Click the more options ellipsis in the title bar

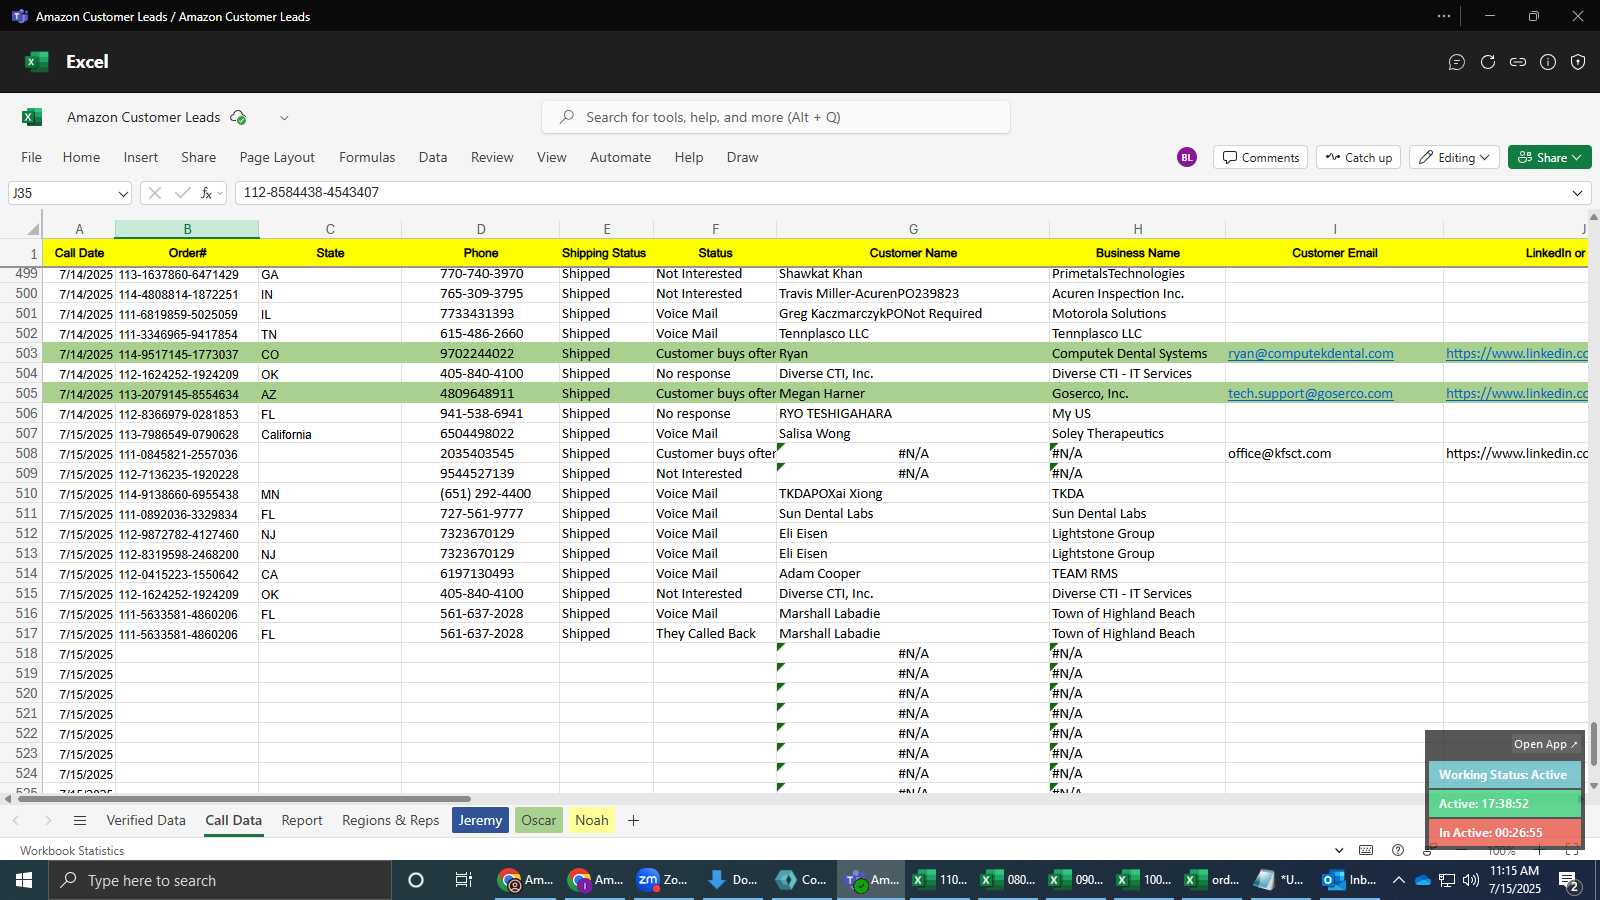point(1444,16)
